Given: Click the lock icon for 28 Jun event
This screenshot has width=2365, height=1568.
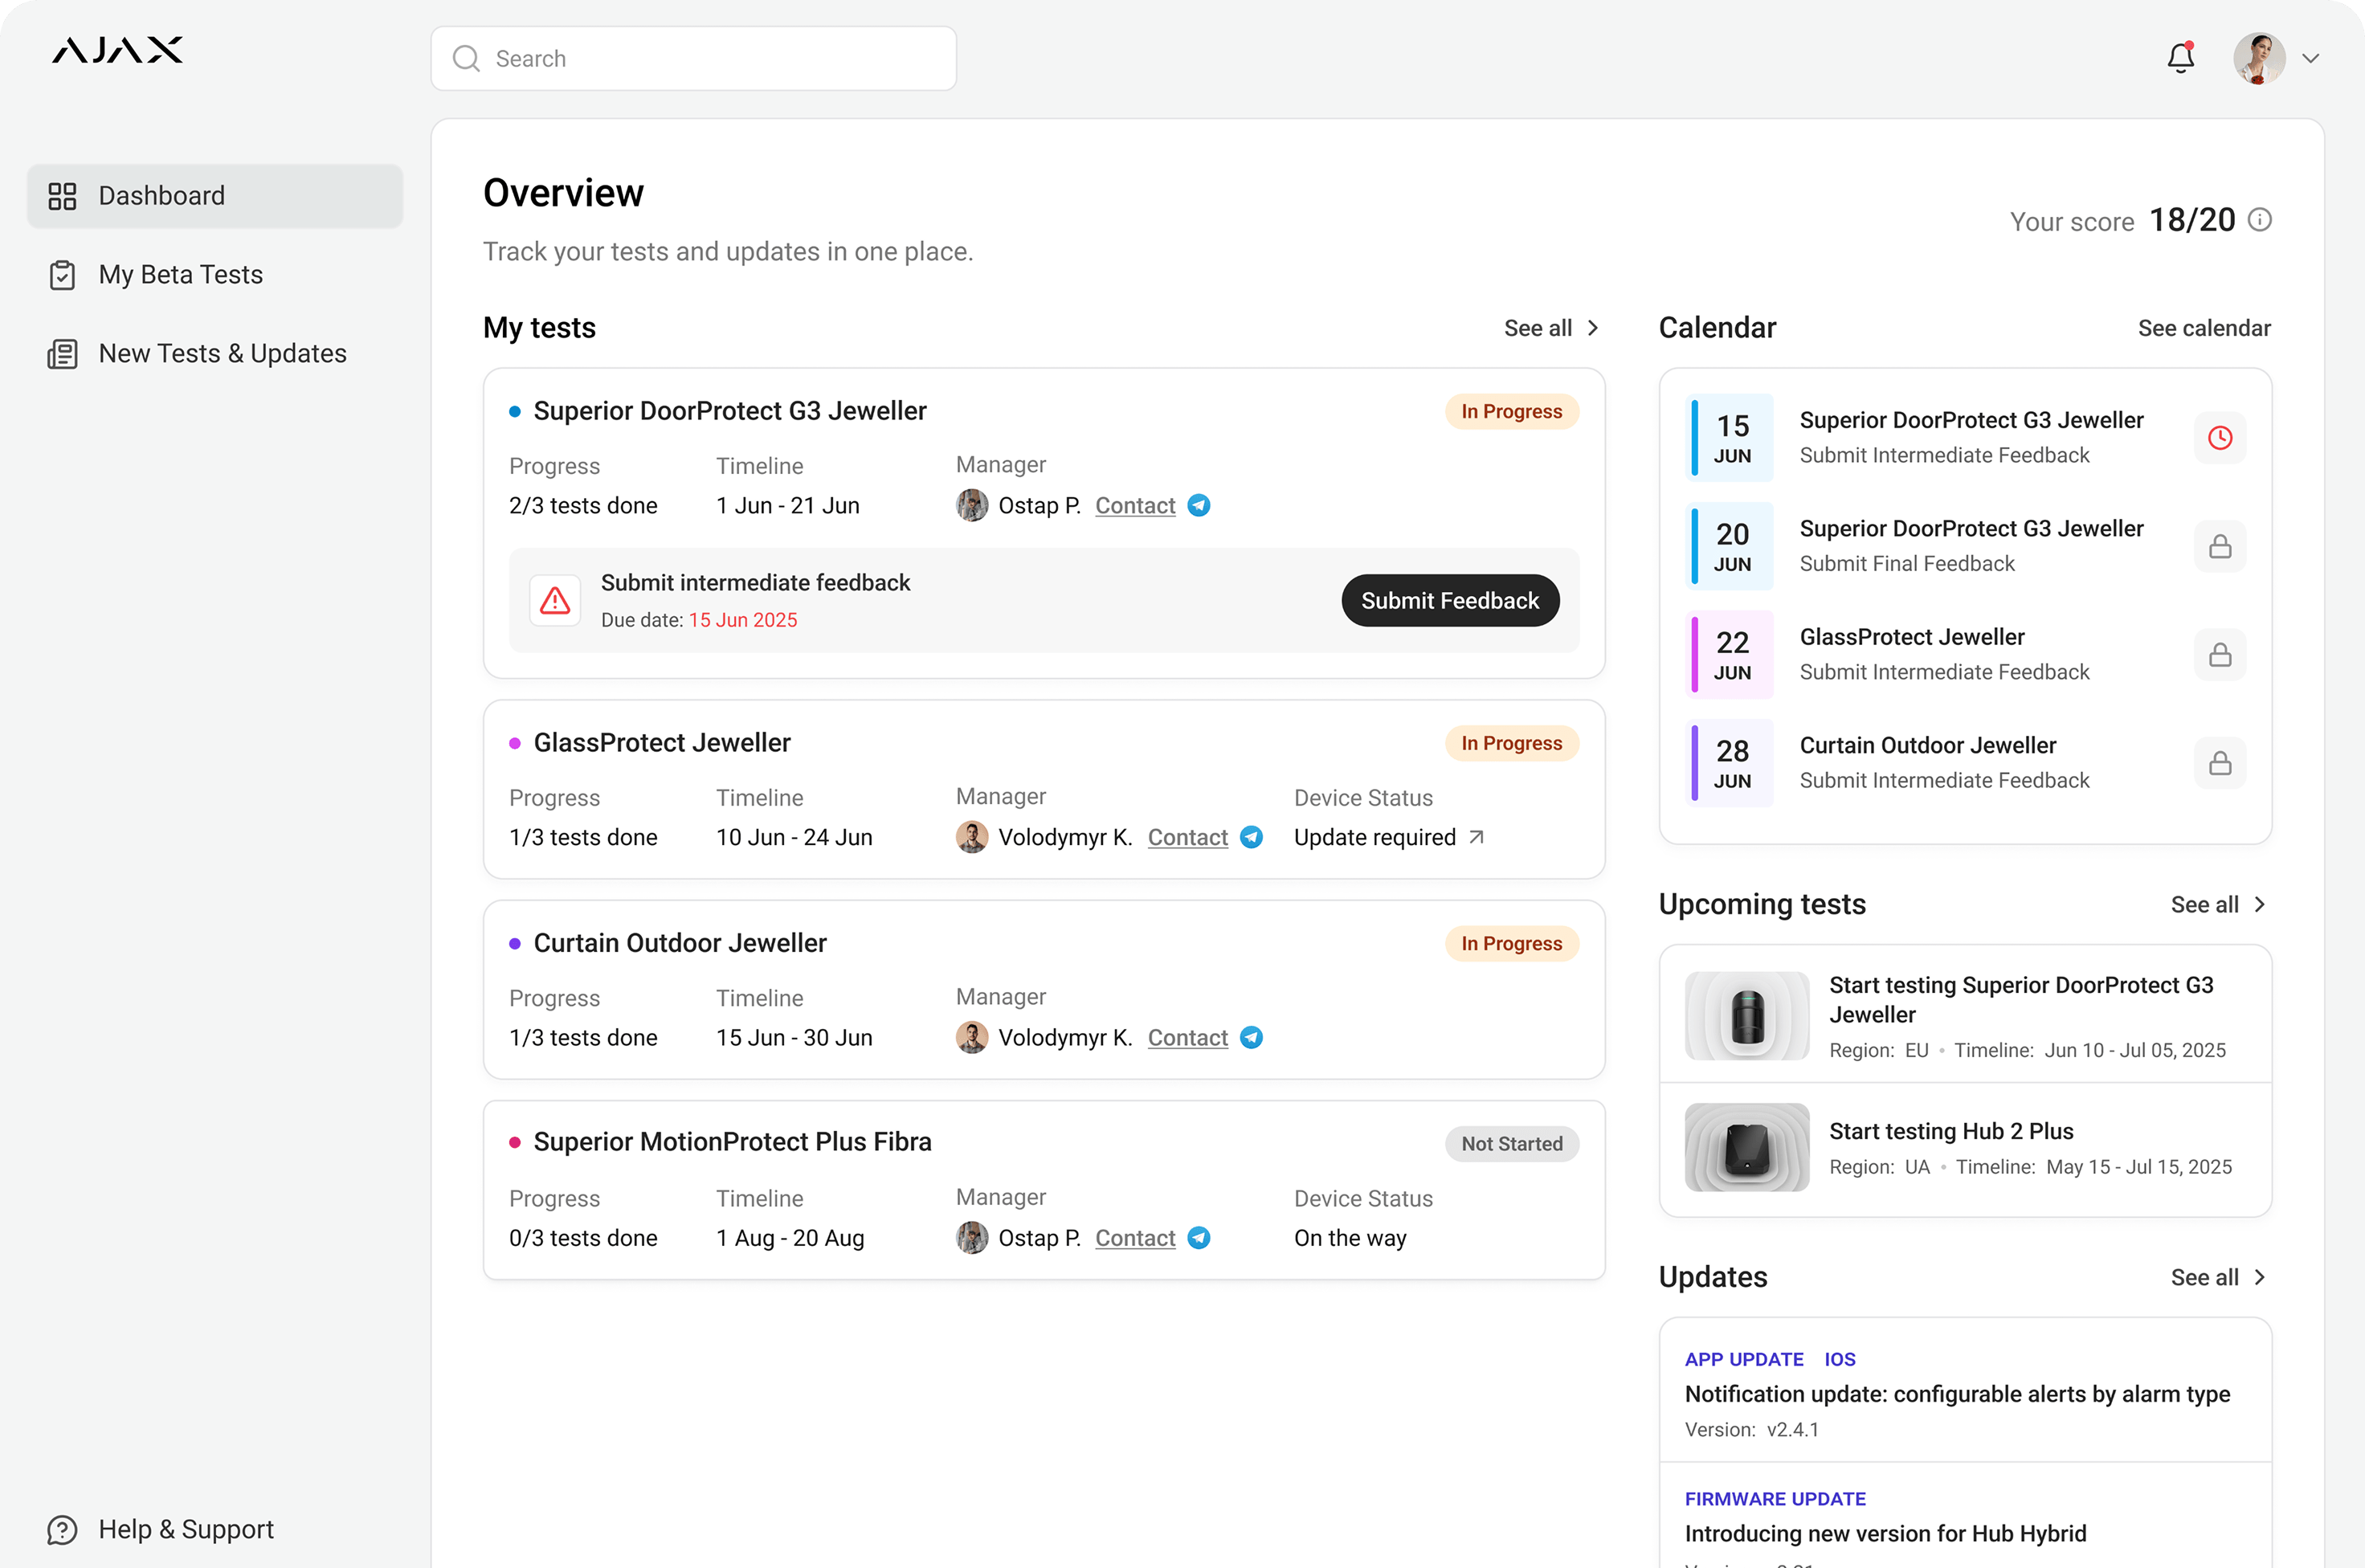Looking at the screenshot, I should click(x=2220, y=763).
